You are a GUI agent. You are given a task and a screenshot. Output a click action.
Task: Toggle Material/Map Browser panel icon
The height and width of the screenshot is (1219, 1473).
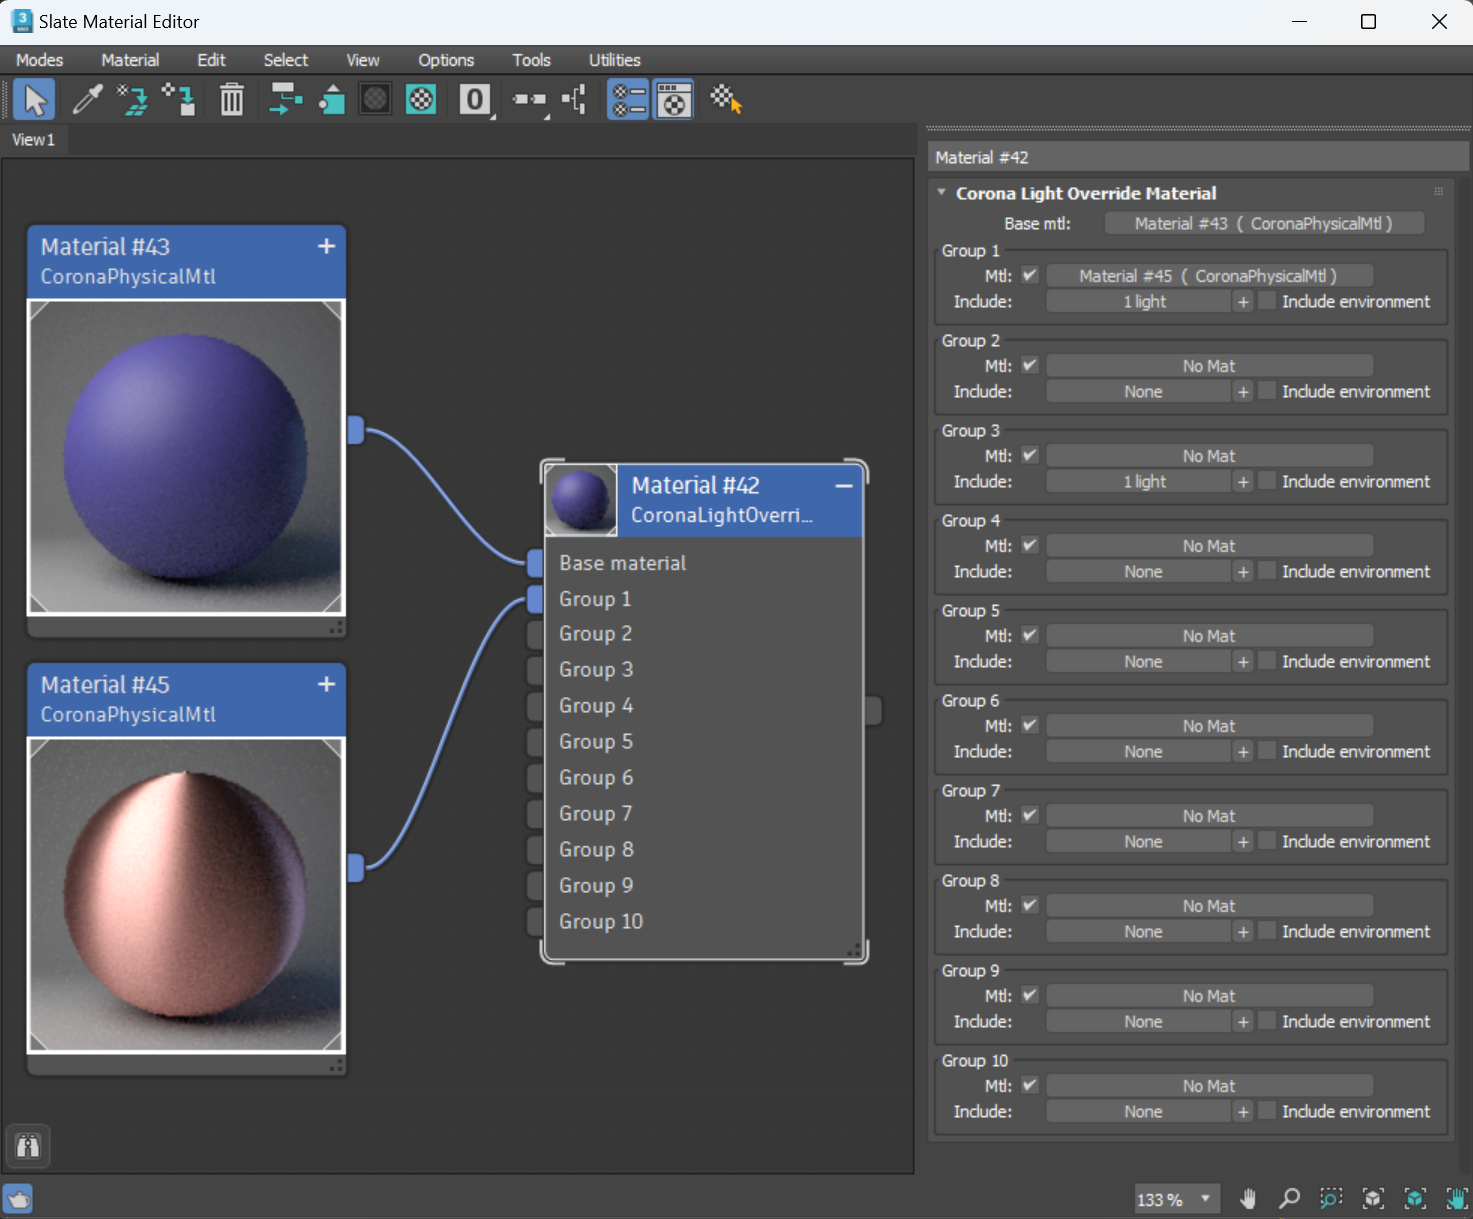pos(629,100)
